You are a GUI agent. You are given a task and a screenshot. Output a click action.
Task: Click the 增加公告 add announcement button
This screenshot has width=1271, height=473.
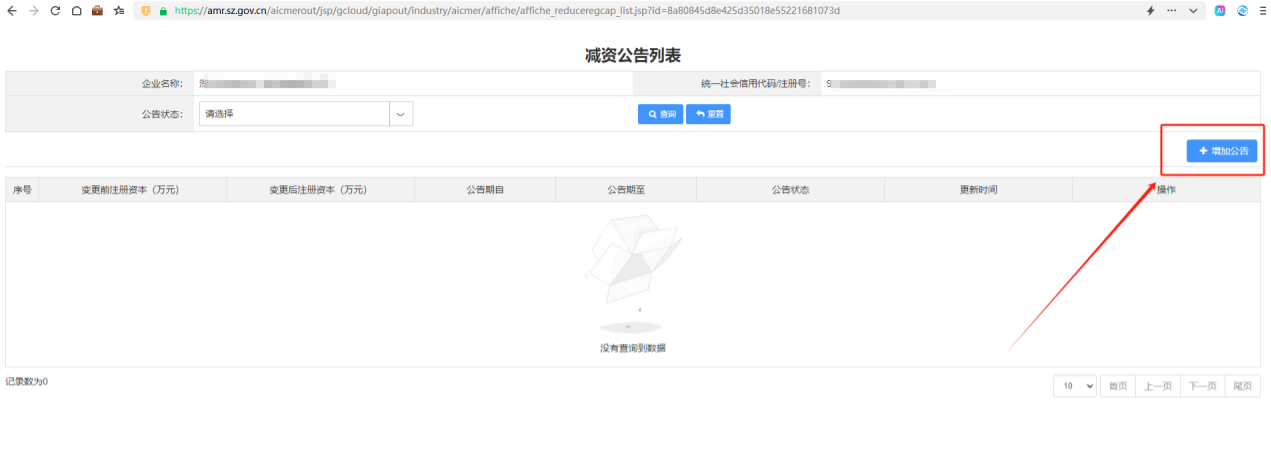point(1222,151)
